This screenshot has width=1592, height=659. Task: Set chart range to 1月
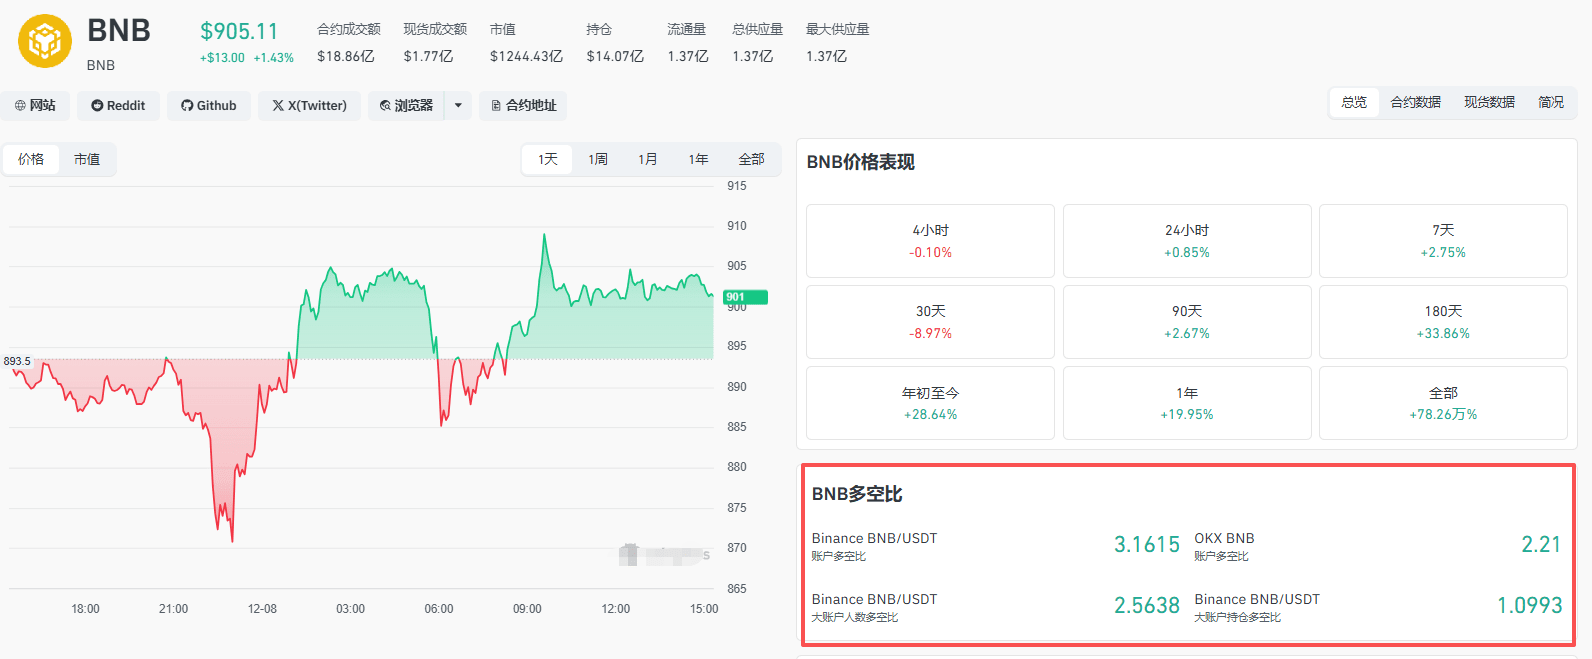coord(648,159)
